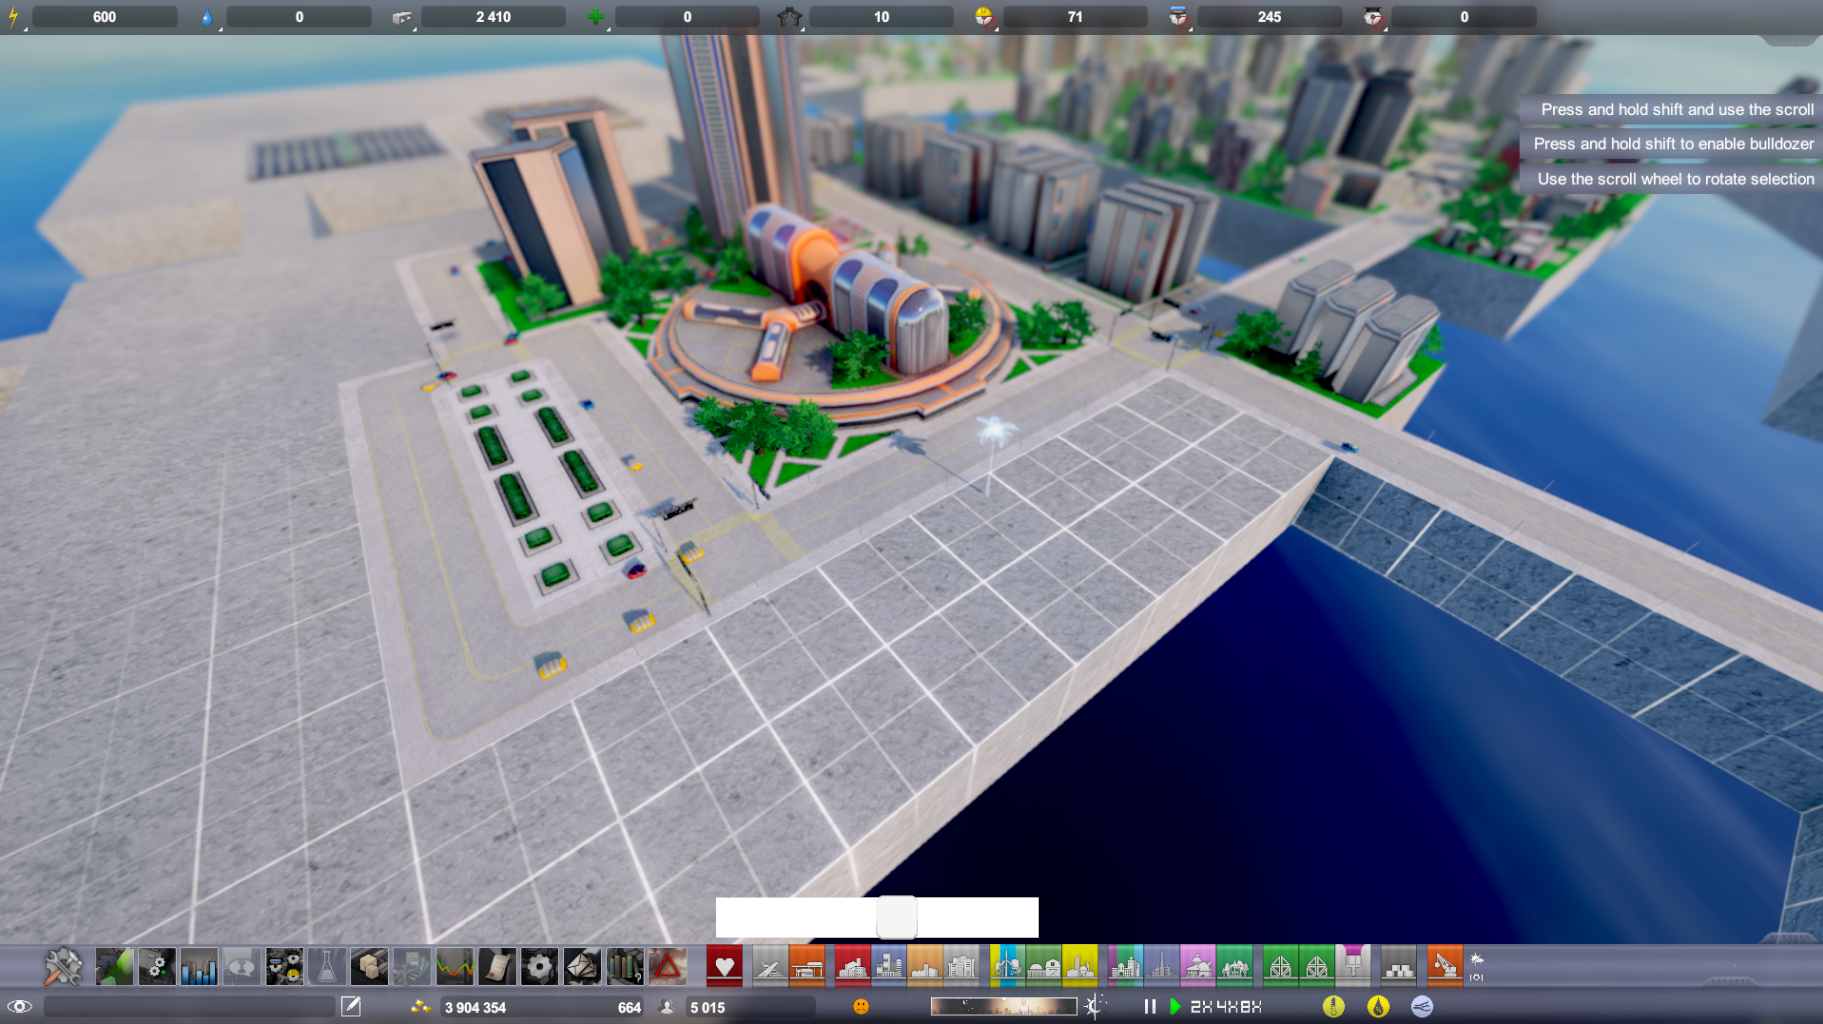The width and height of the screenshot is (1823, 1024).
Task: Select the wind turbine energy buildings category
Action: click(x=1007, y=967)
